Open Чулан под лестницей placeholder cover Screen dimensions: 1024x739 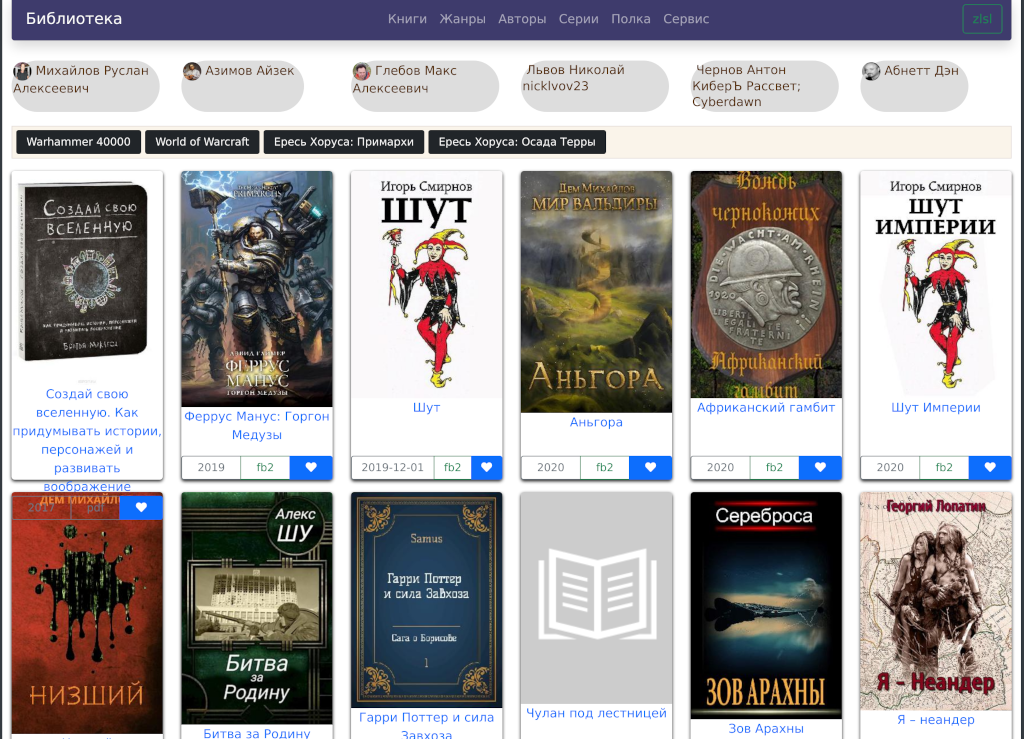click(596, 598)
